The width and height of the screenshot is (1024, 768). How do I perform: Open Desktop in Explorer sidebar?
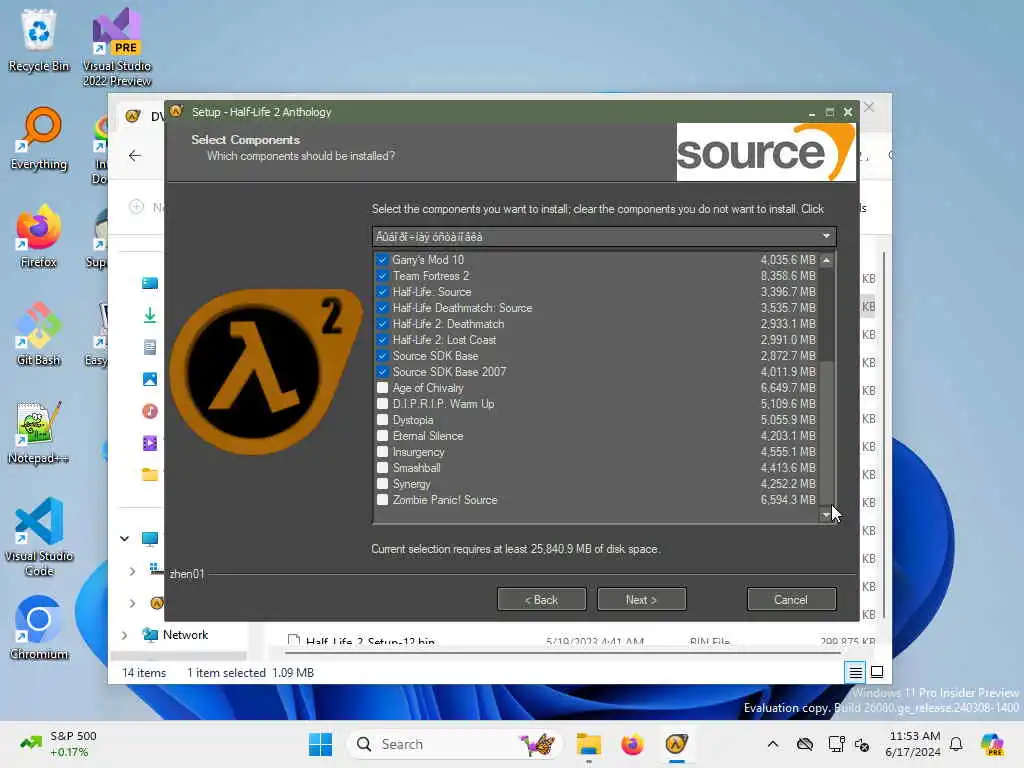tap(150, 283)
